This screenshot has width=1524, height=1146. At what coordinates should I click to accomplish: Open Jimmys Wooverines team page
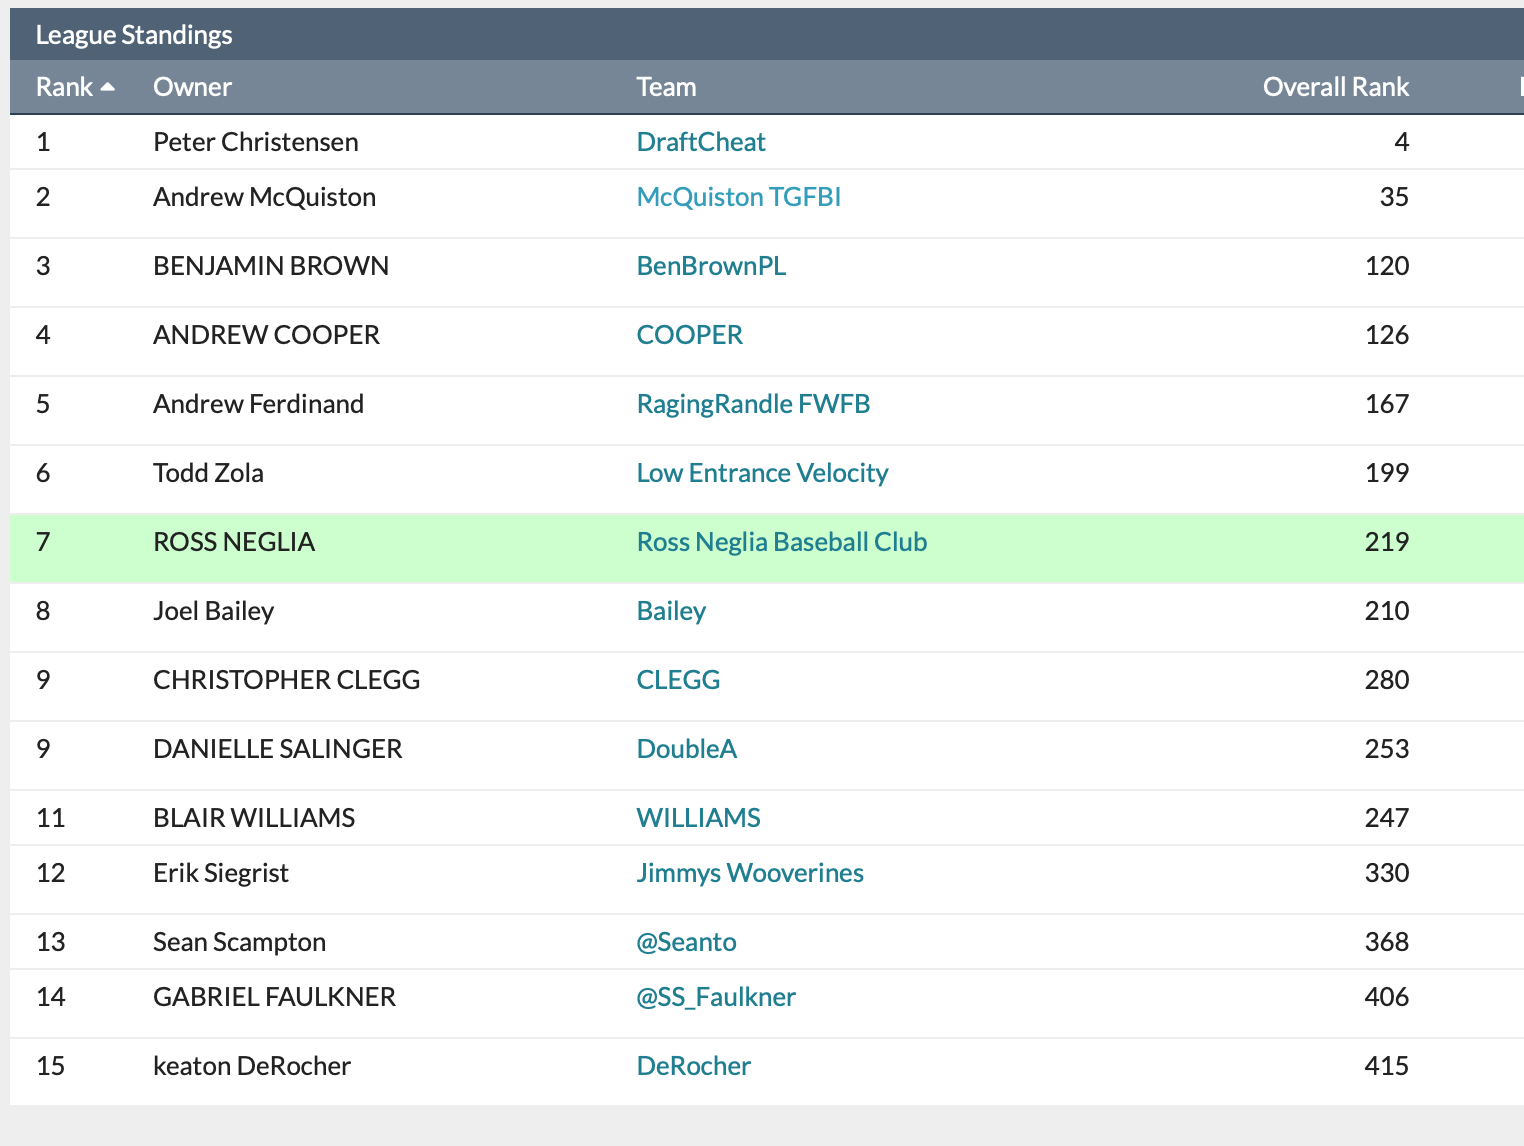pyautogui.click(x=750, y=873)
